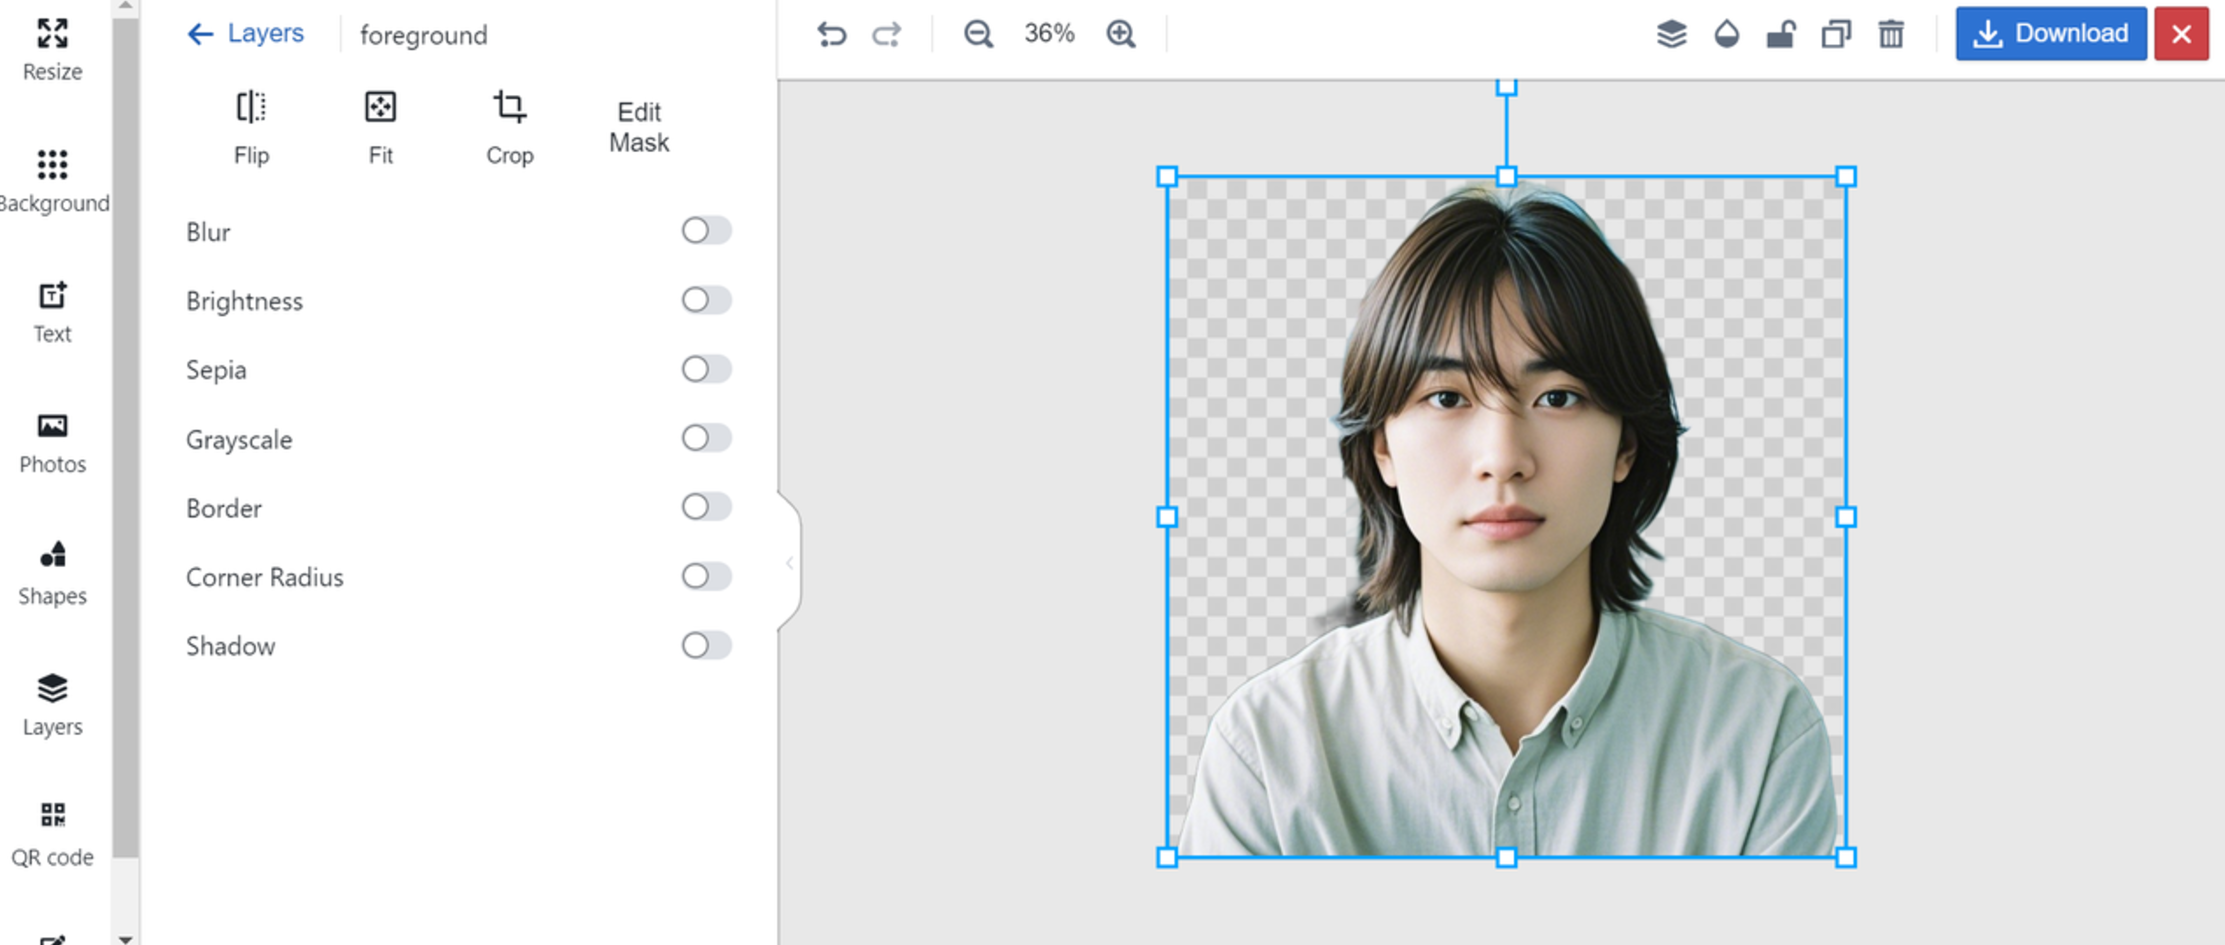The width and height of the screenshot is (2225, 945).
Task: Enable the Shadow effect
Action: [706, 645]
